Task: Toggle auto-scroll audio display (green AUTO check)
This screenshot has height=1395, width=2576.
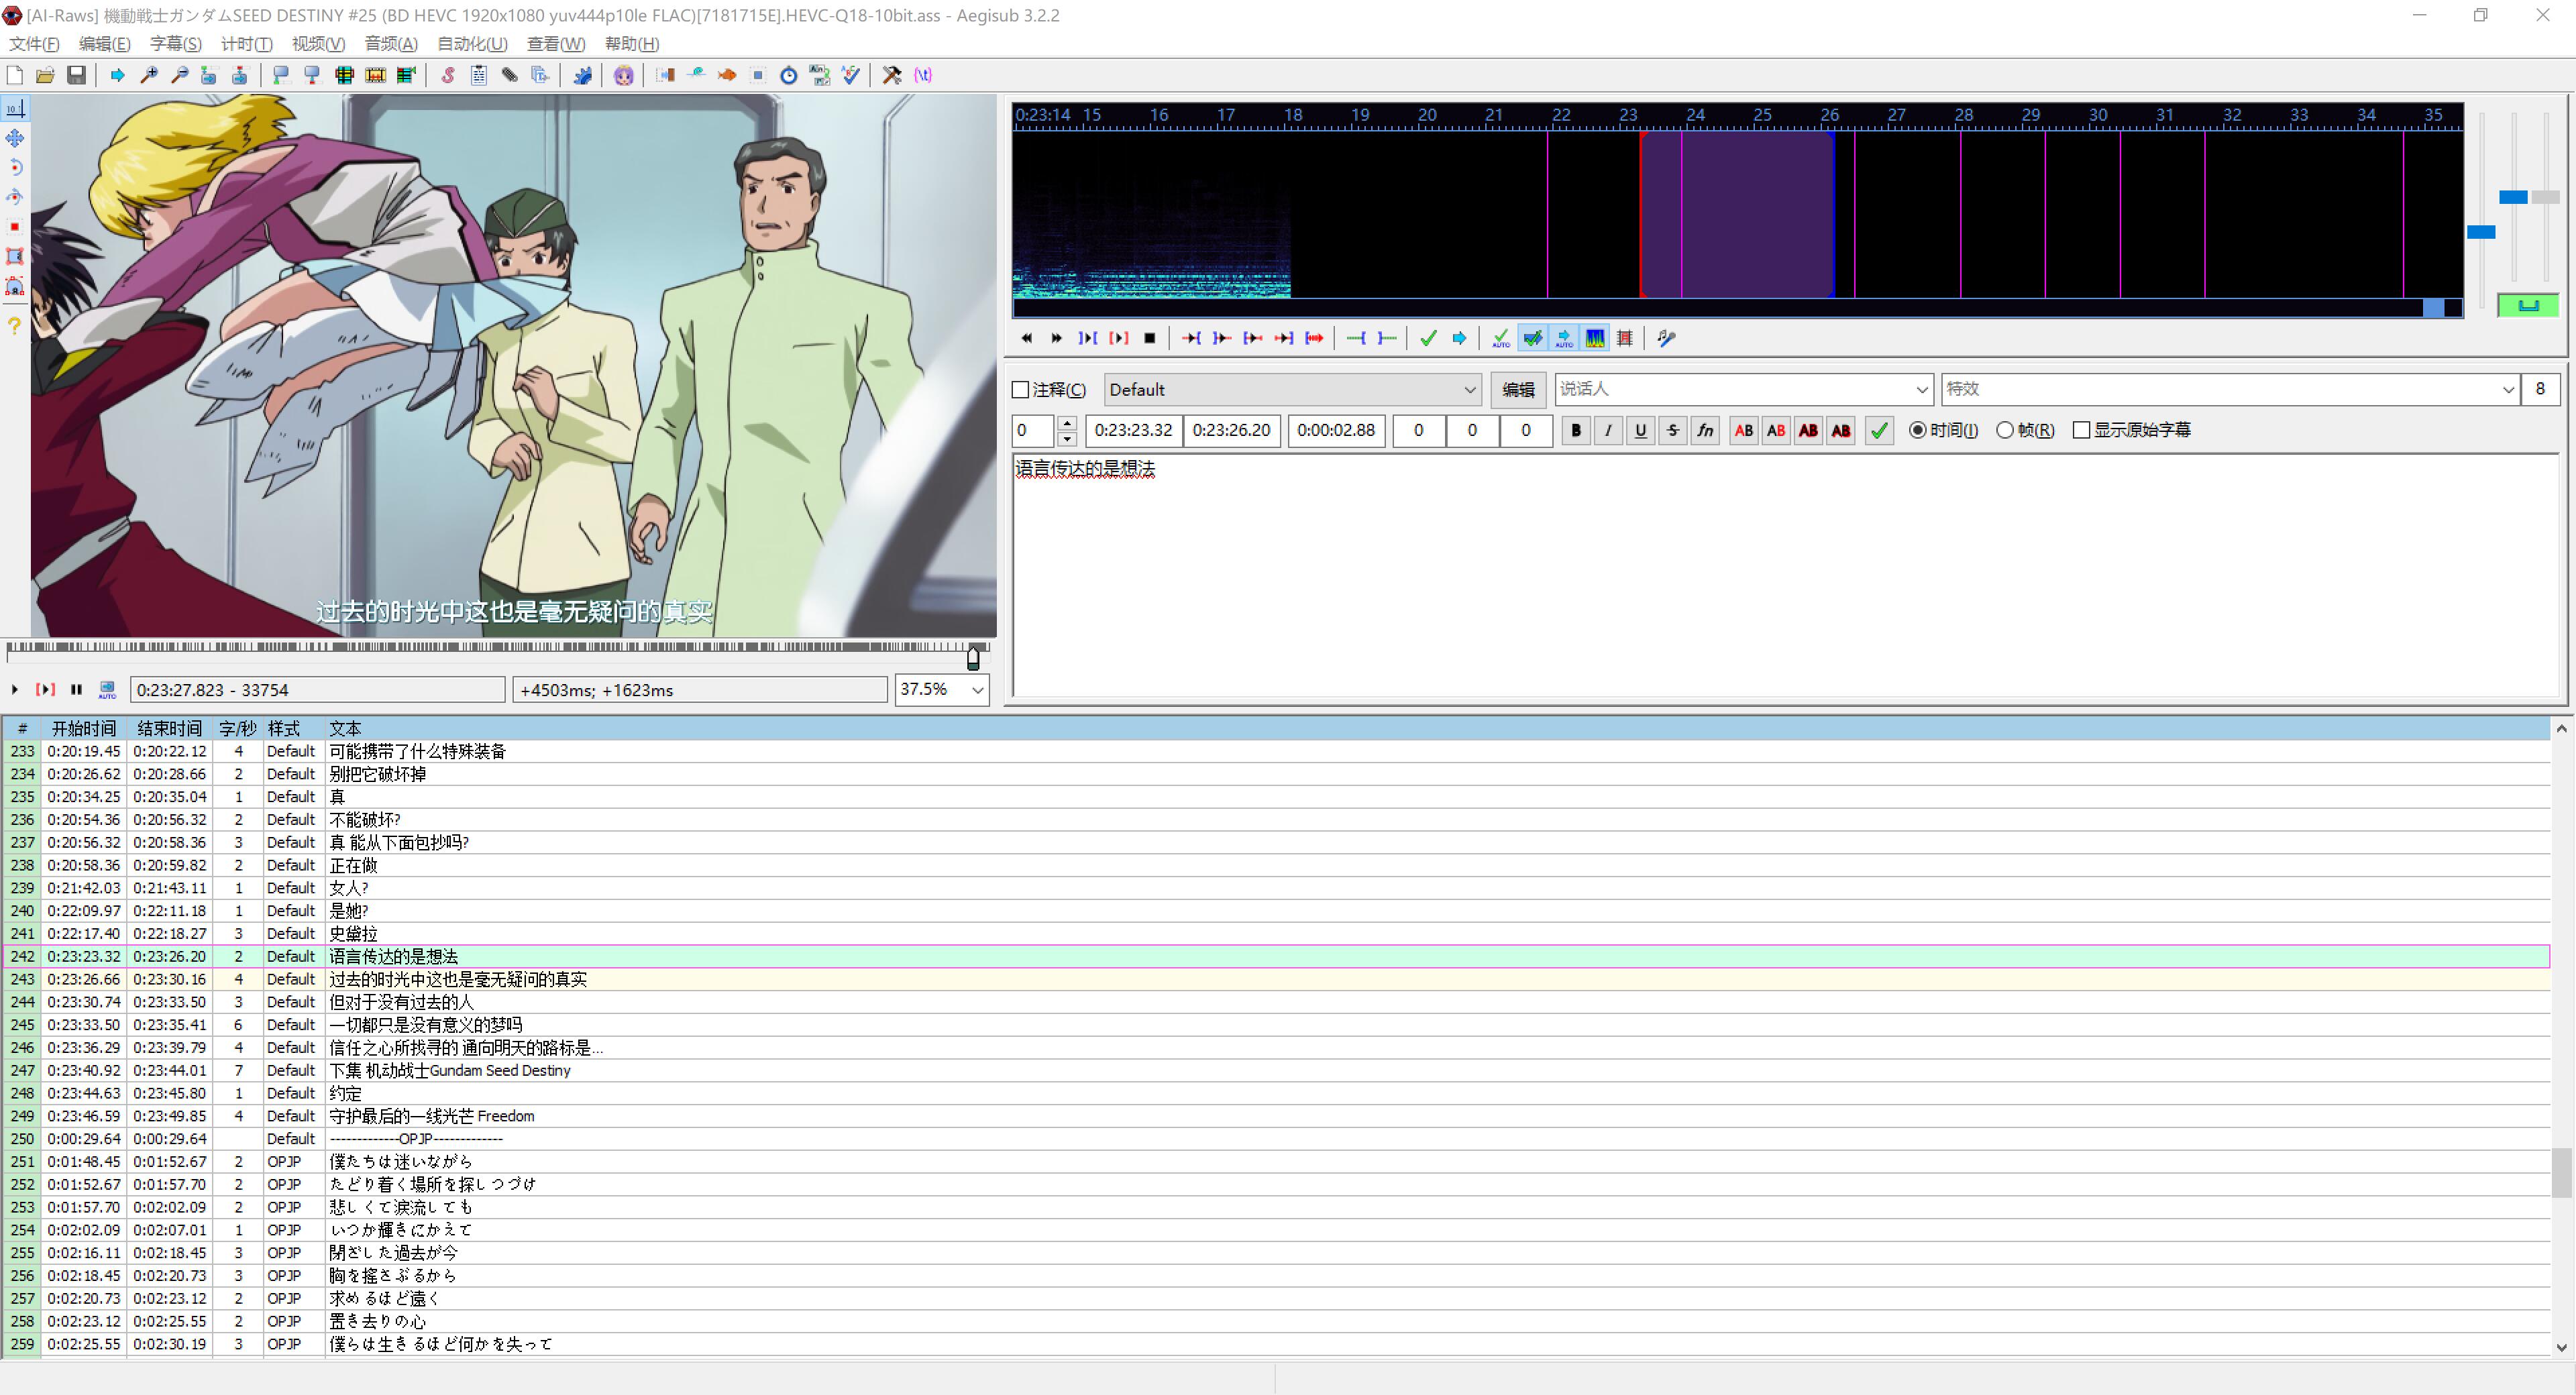Action: click(1501, 338)
